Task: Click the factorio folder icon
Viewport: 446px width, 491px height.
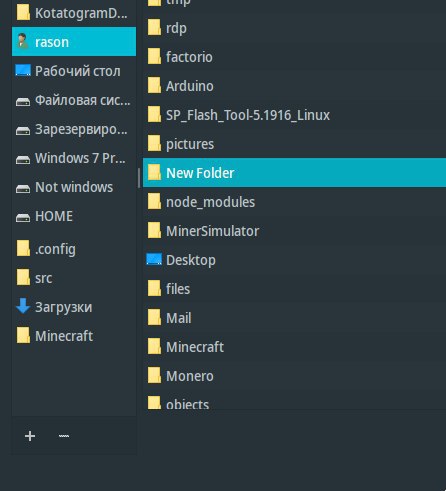Action: tap(154, 56)
